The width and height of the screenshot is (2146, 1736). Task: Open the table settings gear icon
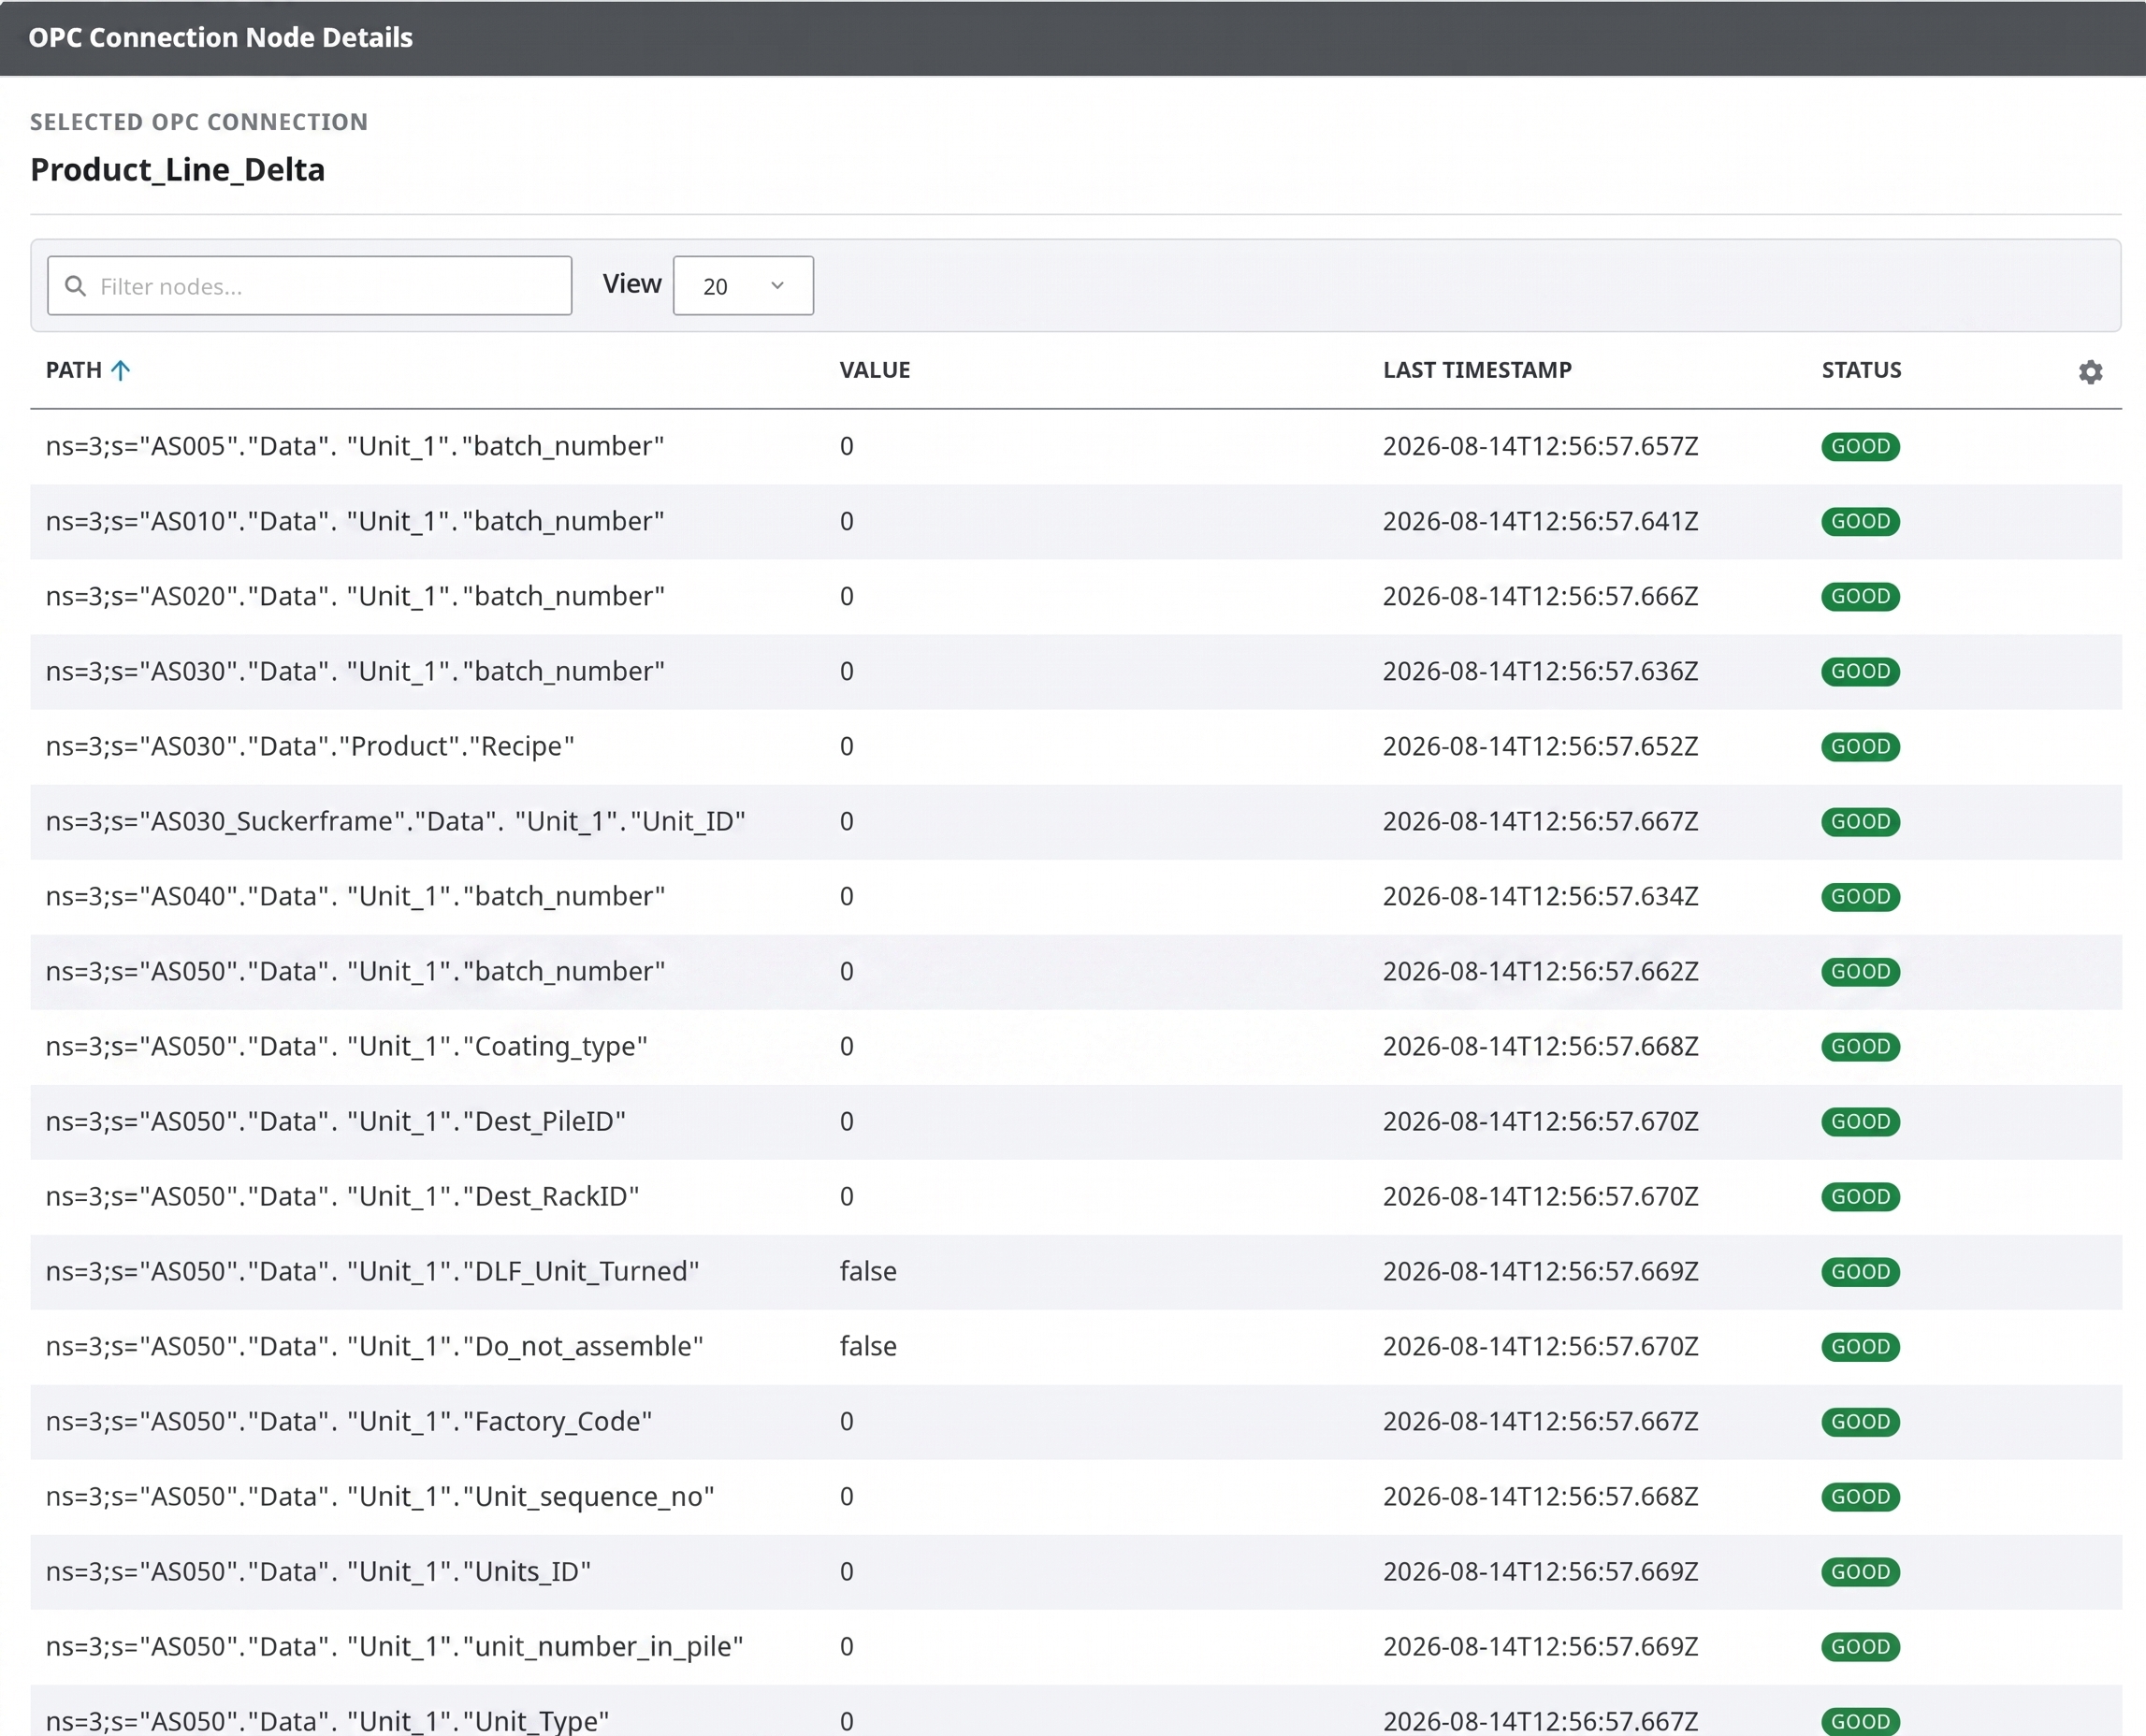tap(2090, 372)
